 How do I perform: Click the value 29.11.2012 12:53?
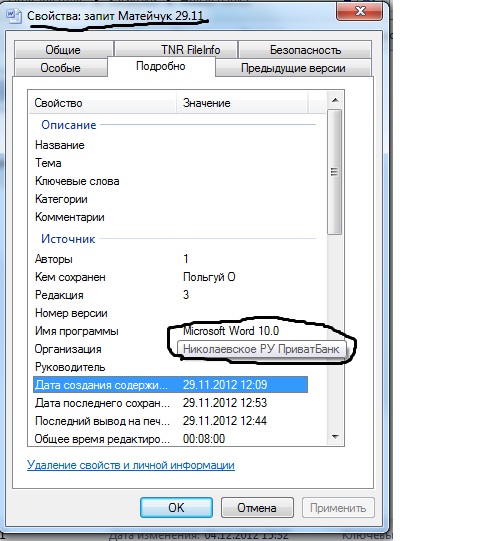click(225, 403)
